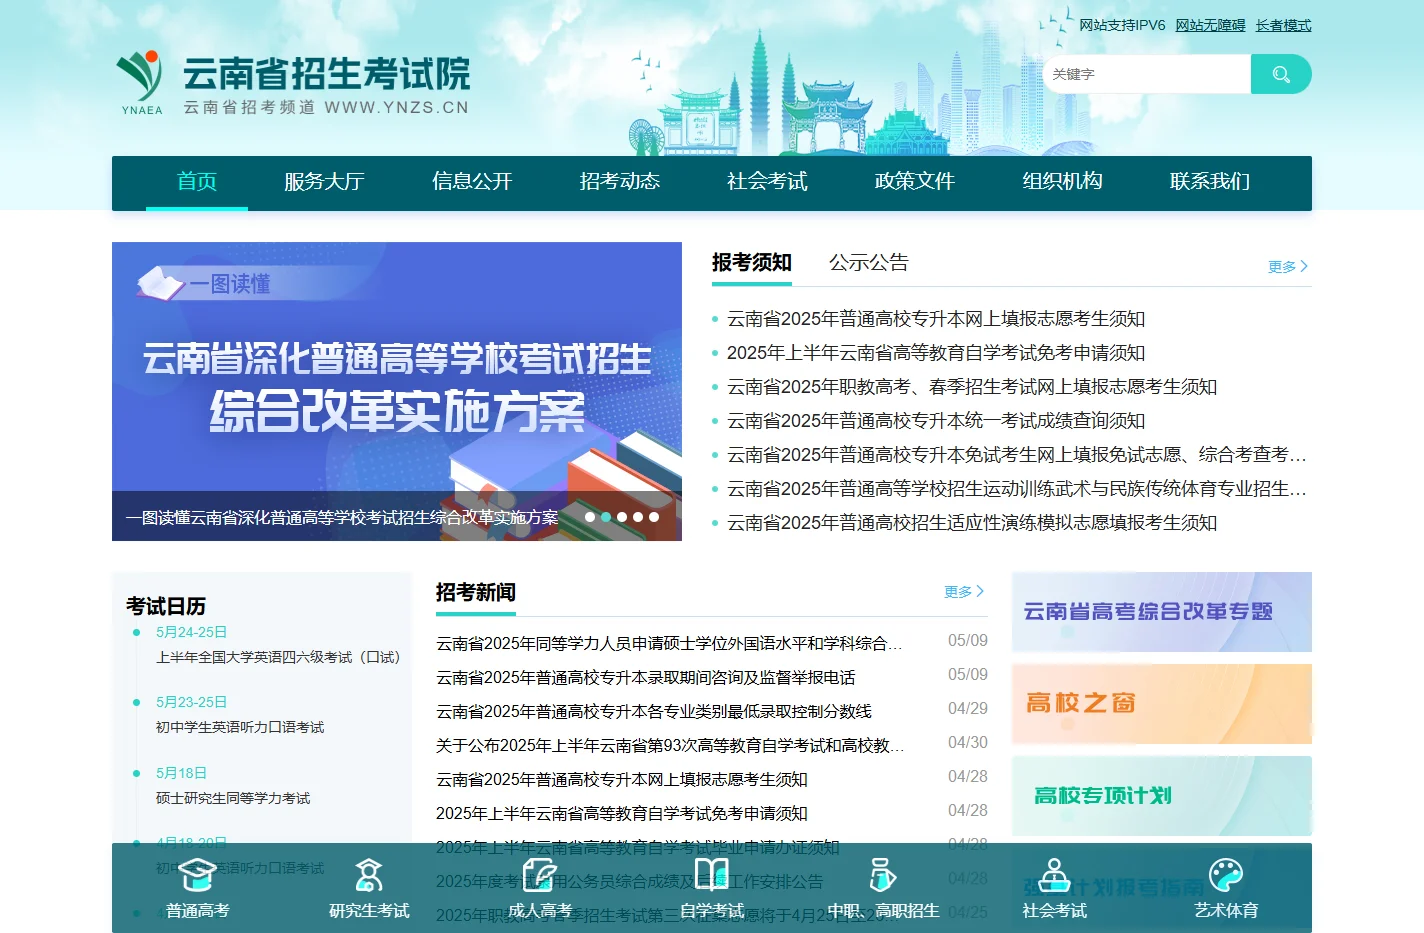1424x933 pixels.
Task: Open news 专升本录取期间咨询及监督举报电话
Action: (646, 677)
